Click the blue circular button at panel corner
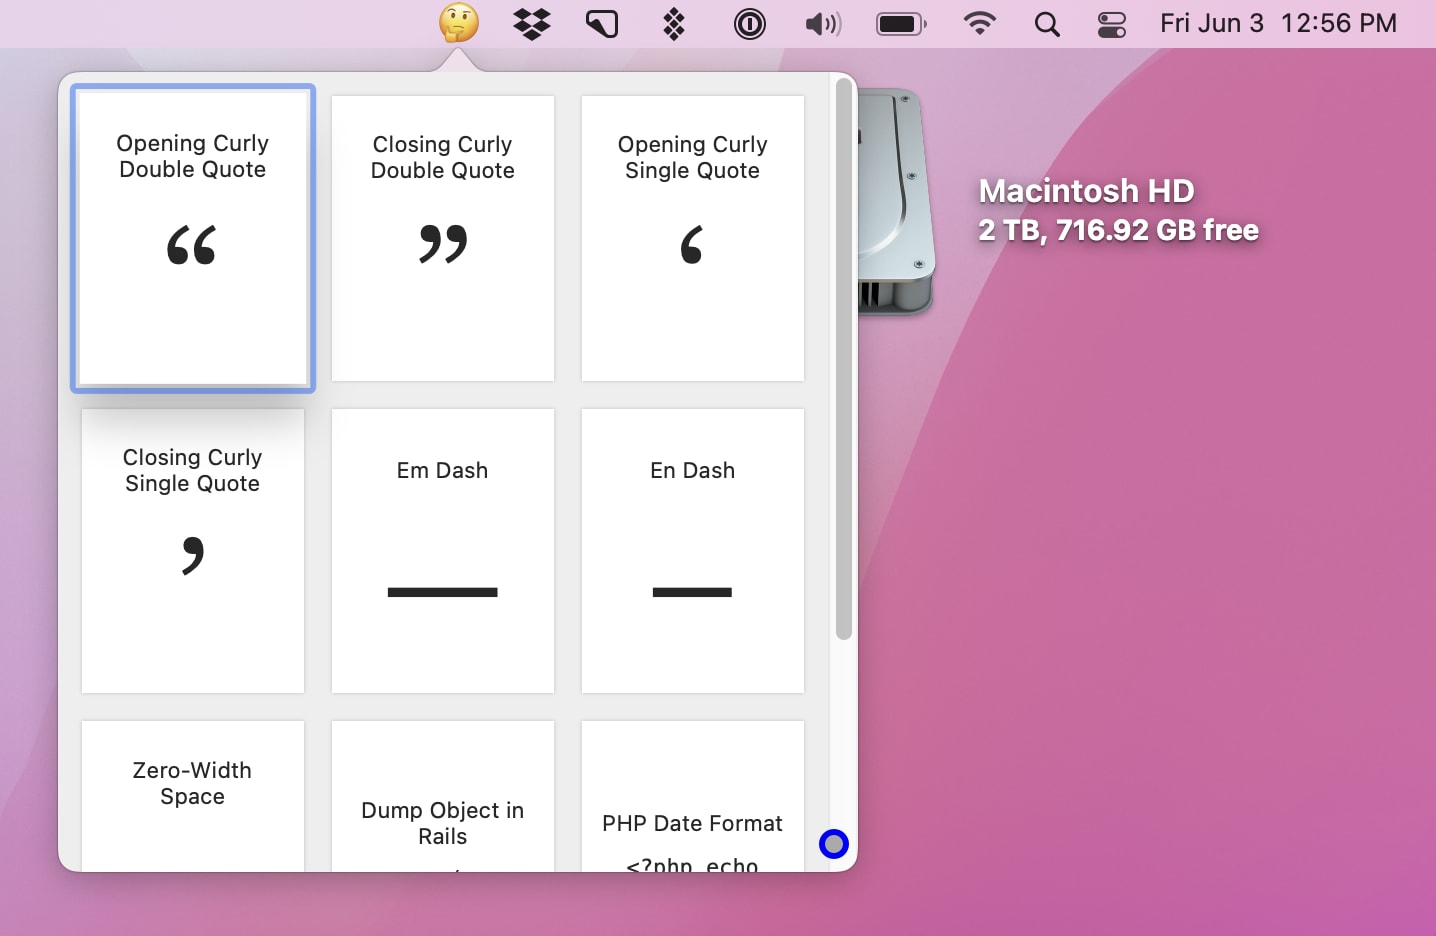This screenshot has width=1436, height=936. coord(834,844)
